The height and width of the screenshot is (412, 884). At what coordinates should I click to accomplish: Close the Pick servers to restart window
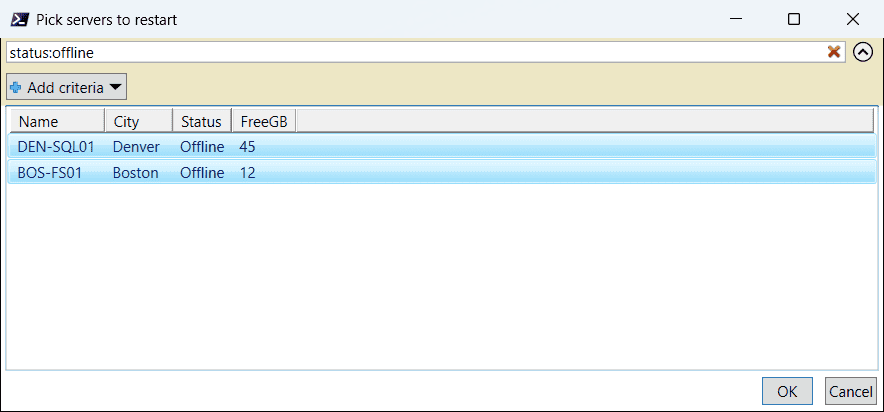[852, 19]
